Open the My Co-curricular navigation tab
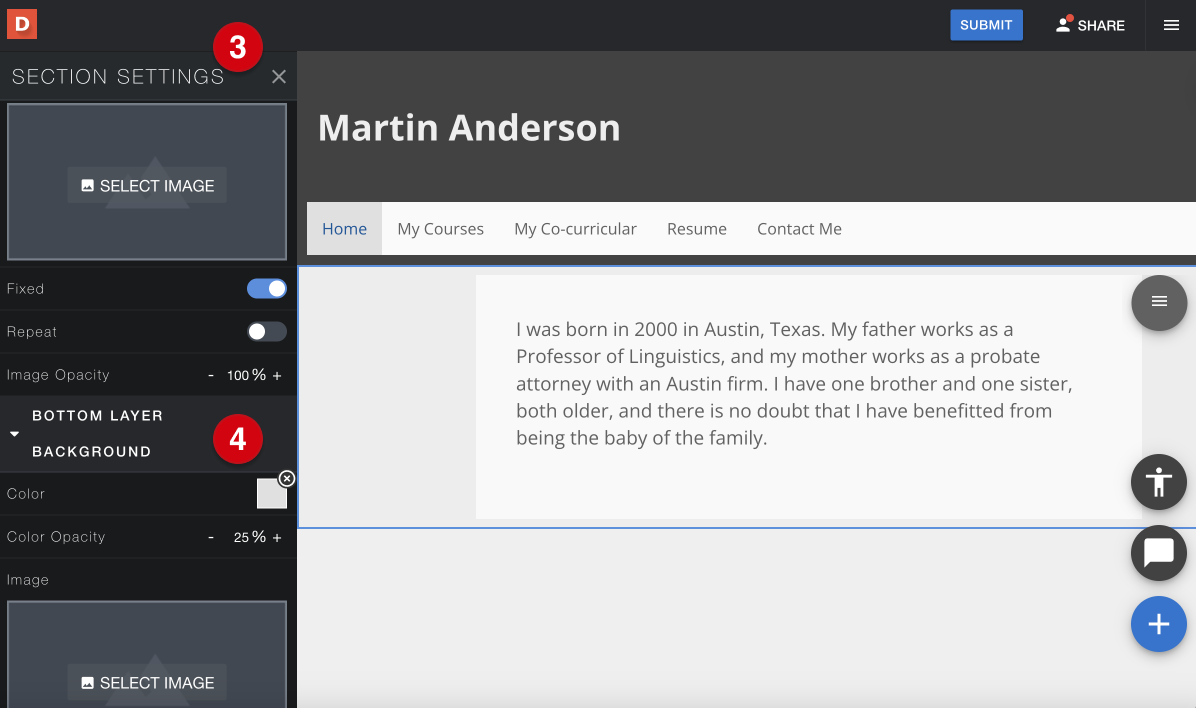This screenshot has width=1196, height=708. [575, 229]
